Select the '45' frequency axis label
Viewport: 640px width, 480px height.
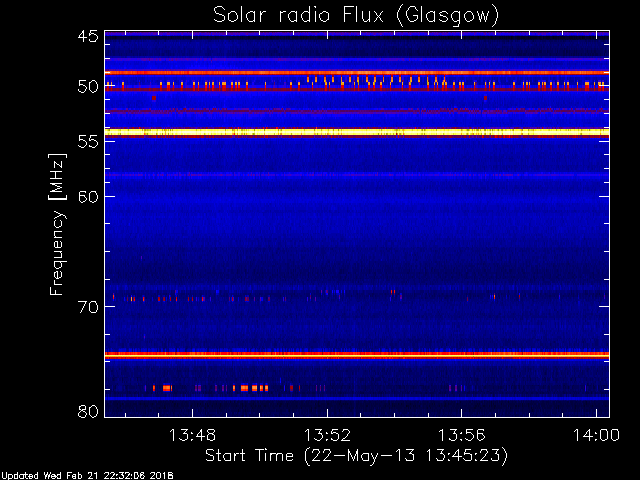click(x=88, y=36)
